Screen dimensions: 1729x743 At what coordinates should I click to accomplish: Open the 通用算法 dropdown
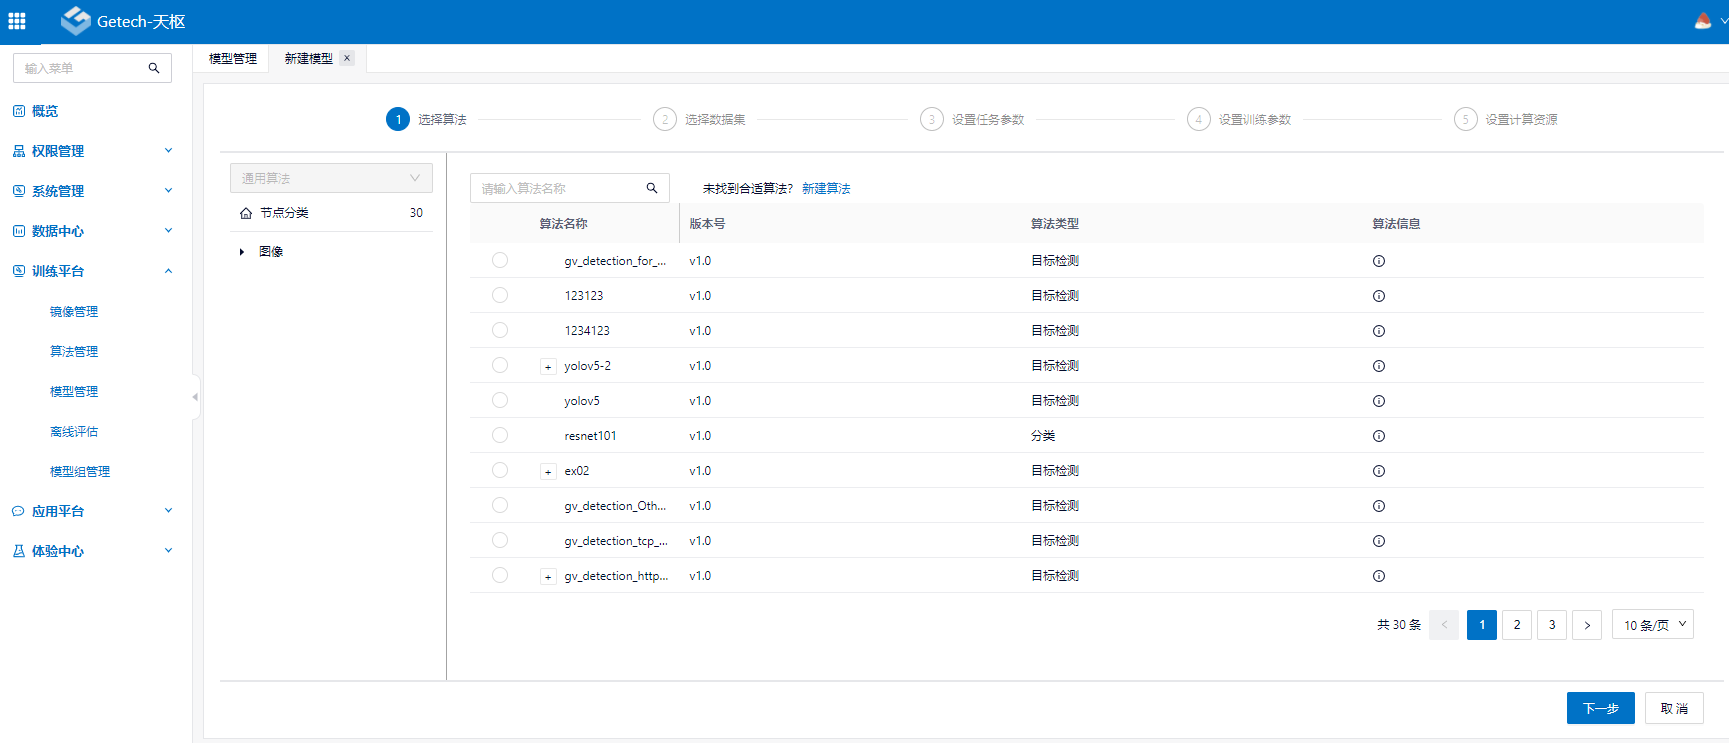[x=331, y=178]
